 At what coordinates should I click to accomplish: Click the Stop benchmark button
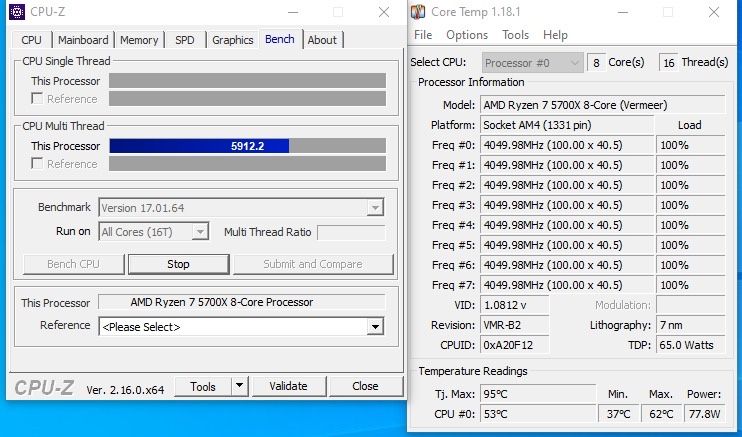pos(178,264)
